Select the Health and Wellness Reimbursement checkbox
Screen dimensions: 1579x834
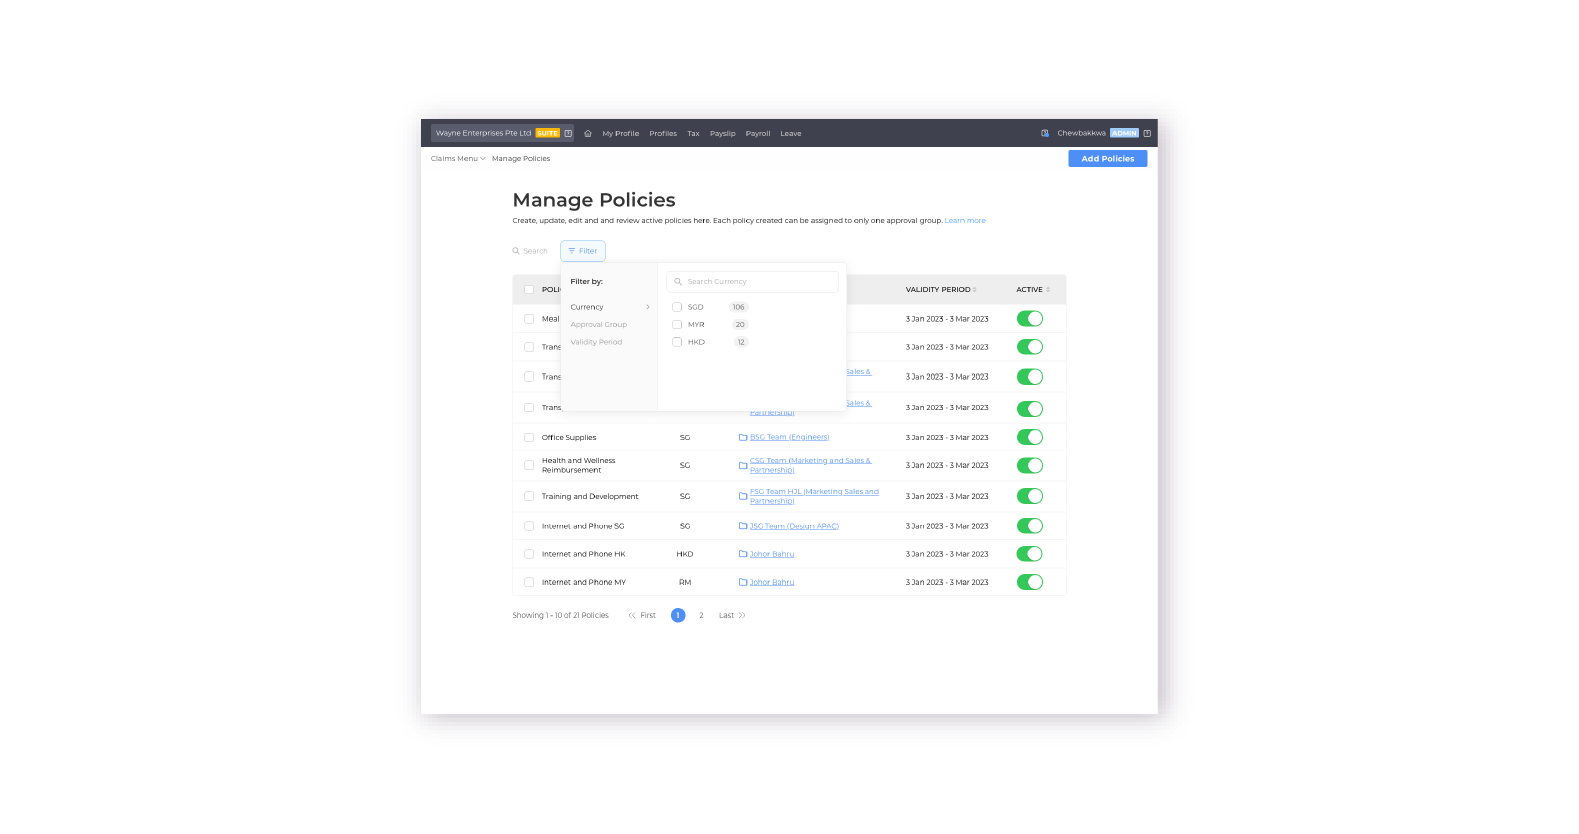tap(529, 465)
